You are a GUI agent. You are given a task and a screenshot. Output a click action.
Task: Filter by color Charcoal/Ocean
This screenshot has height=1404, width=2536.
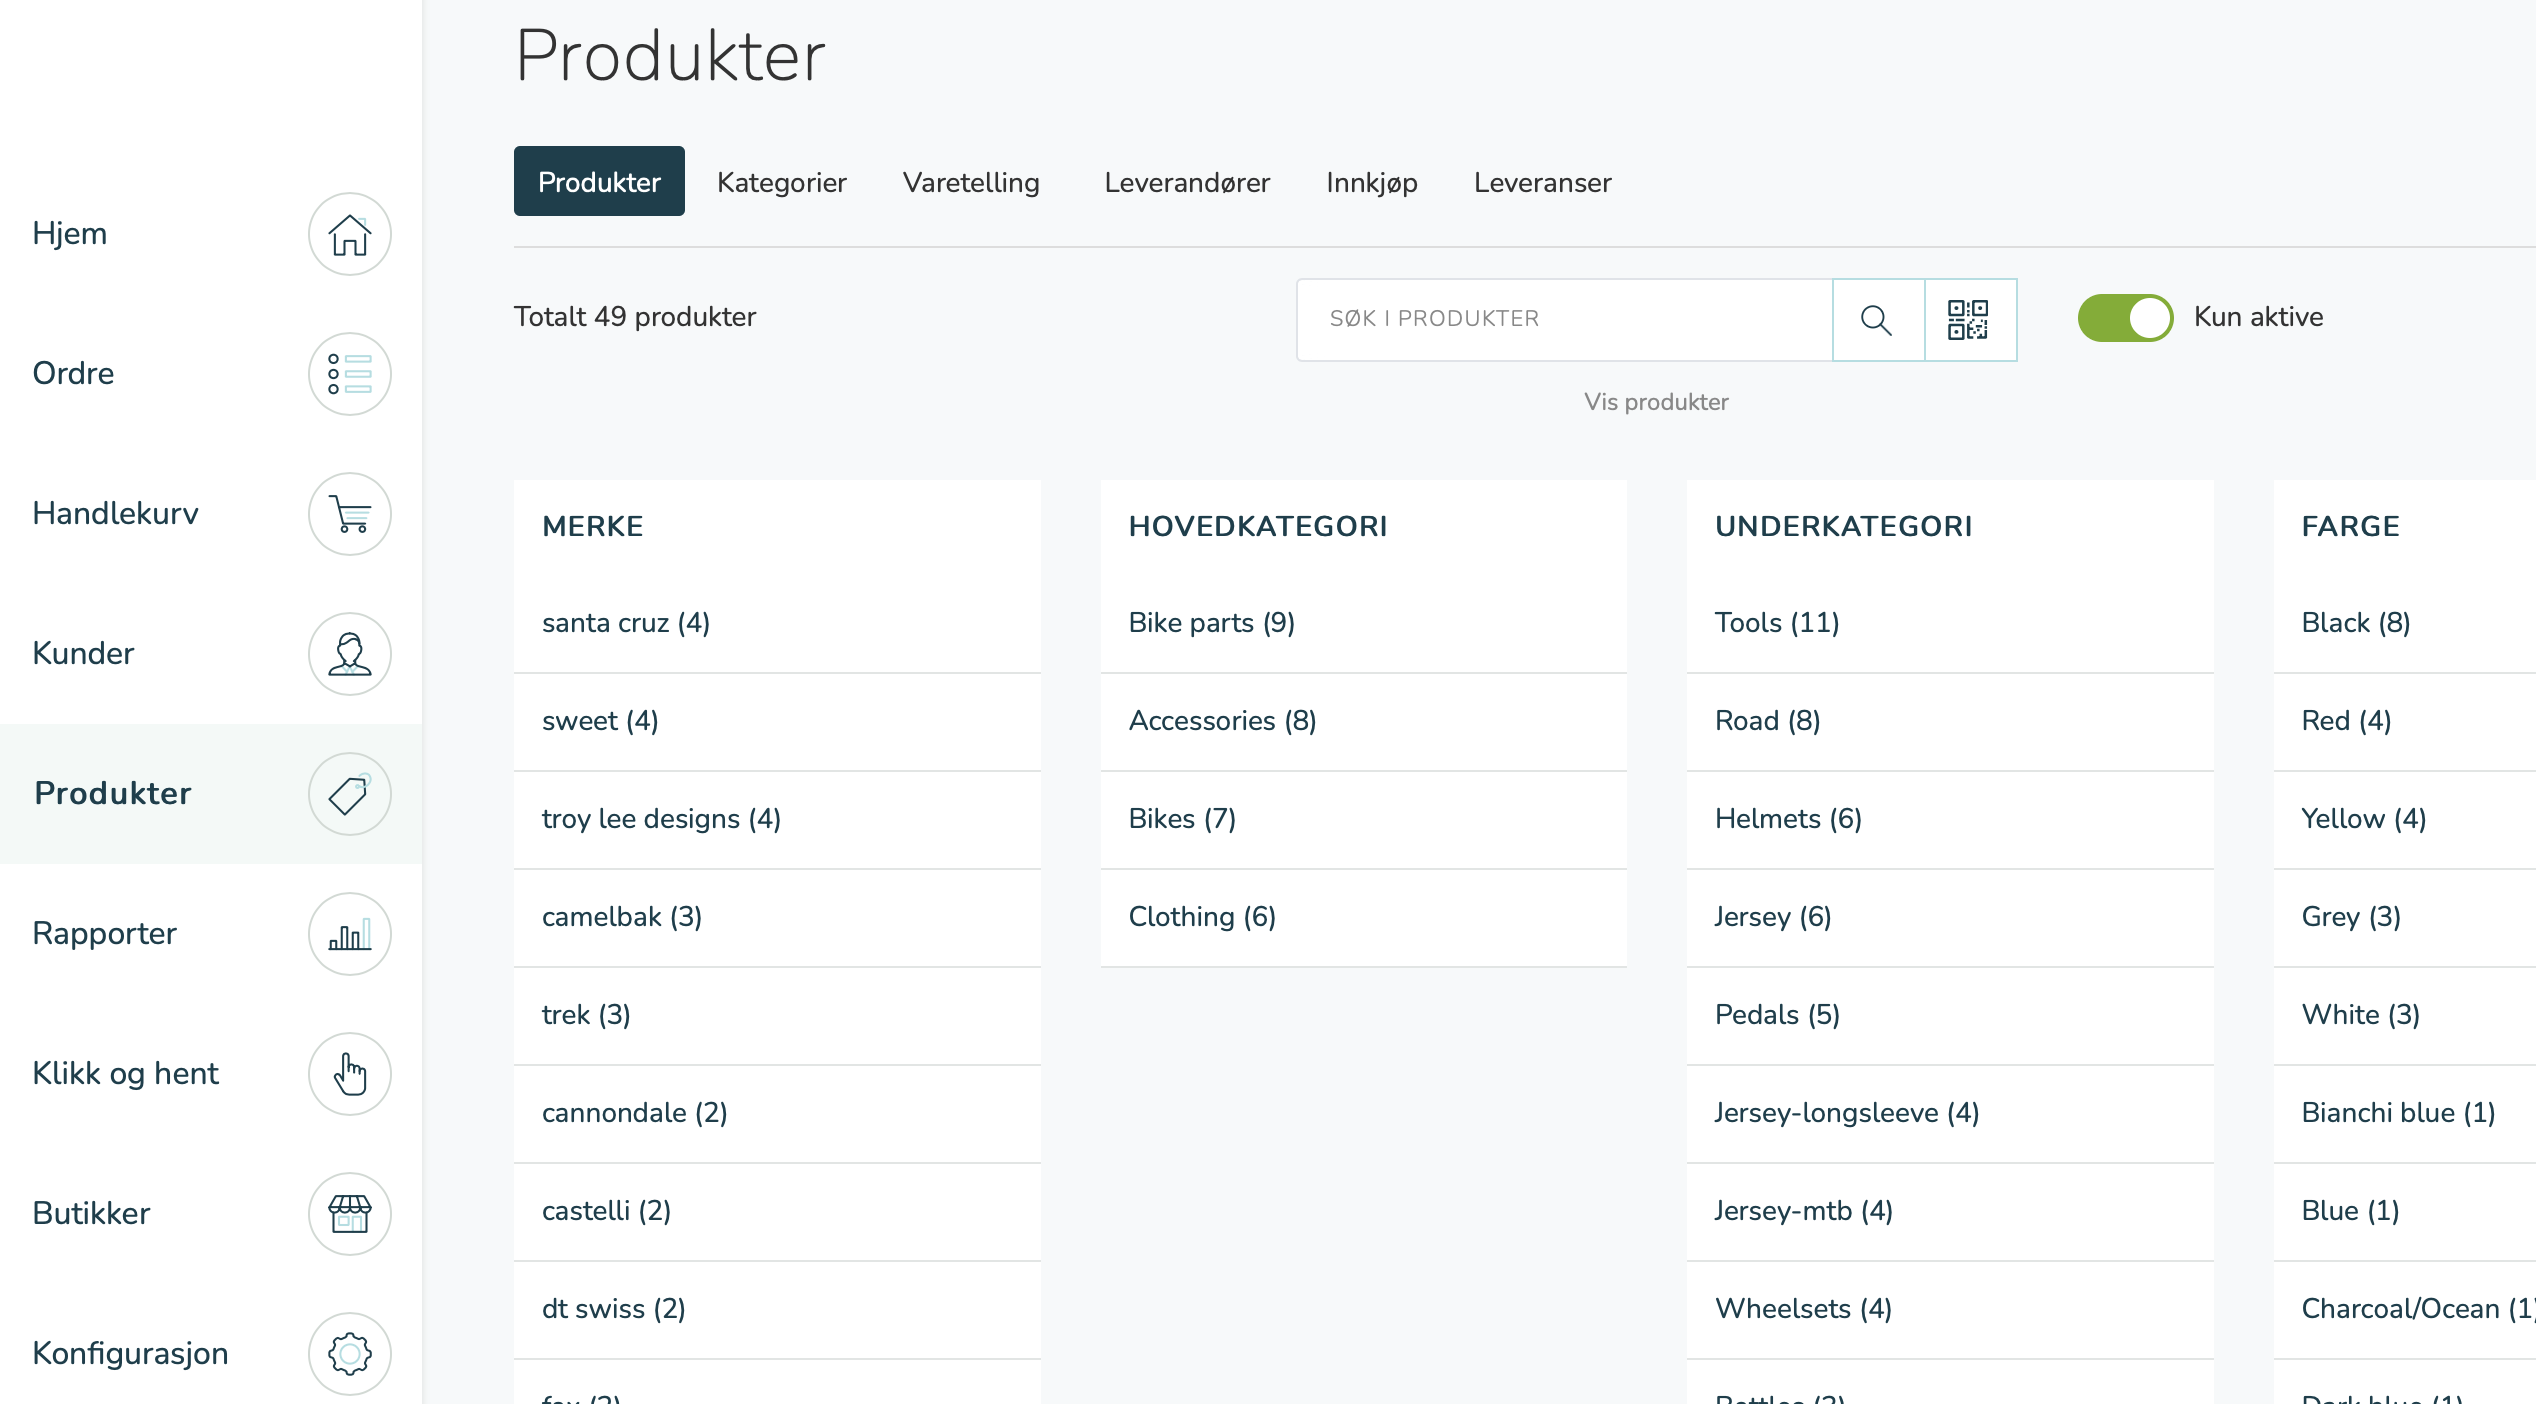click(2405, 1309)
